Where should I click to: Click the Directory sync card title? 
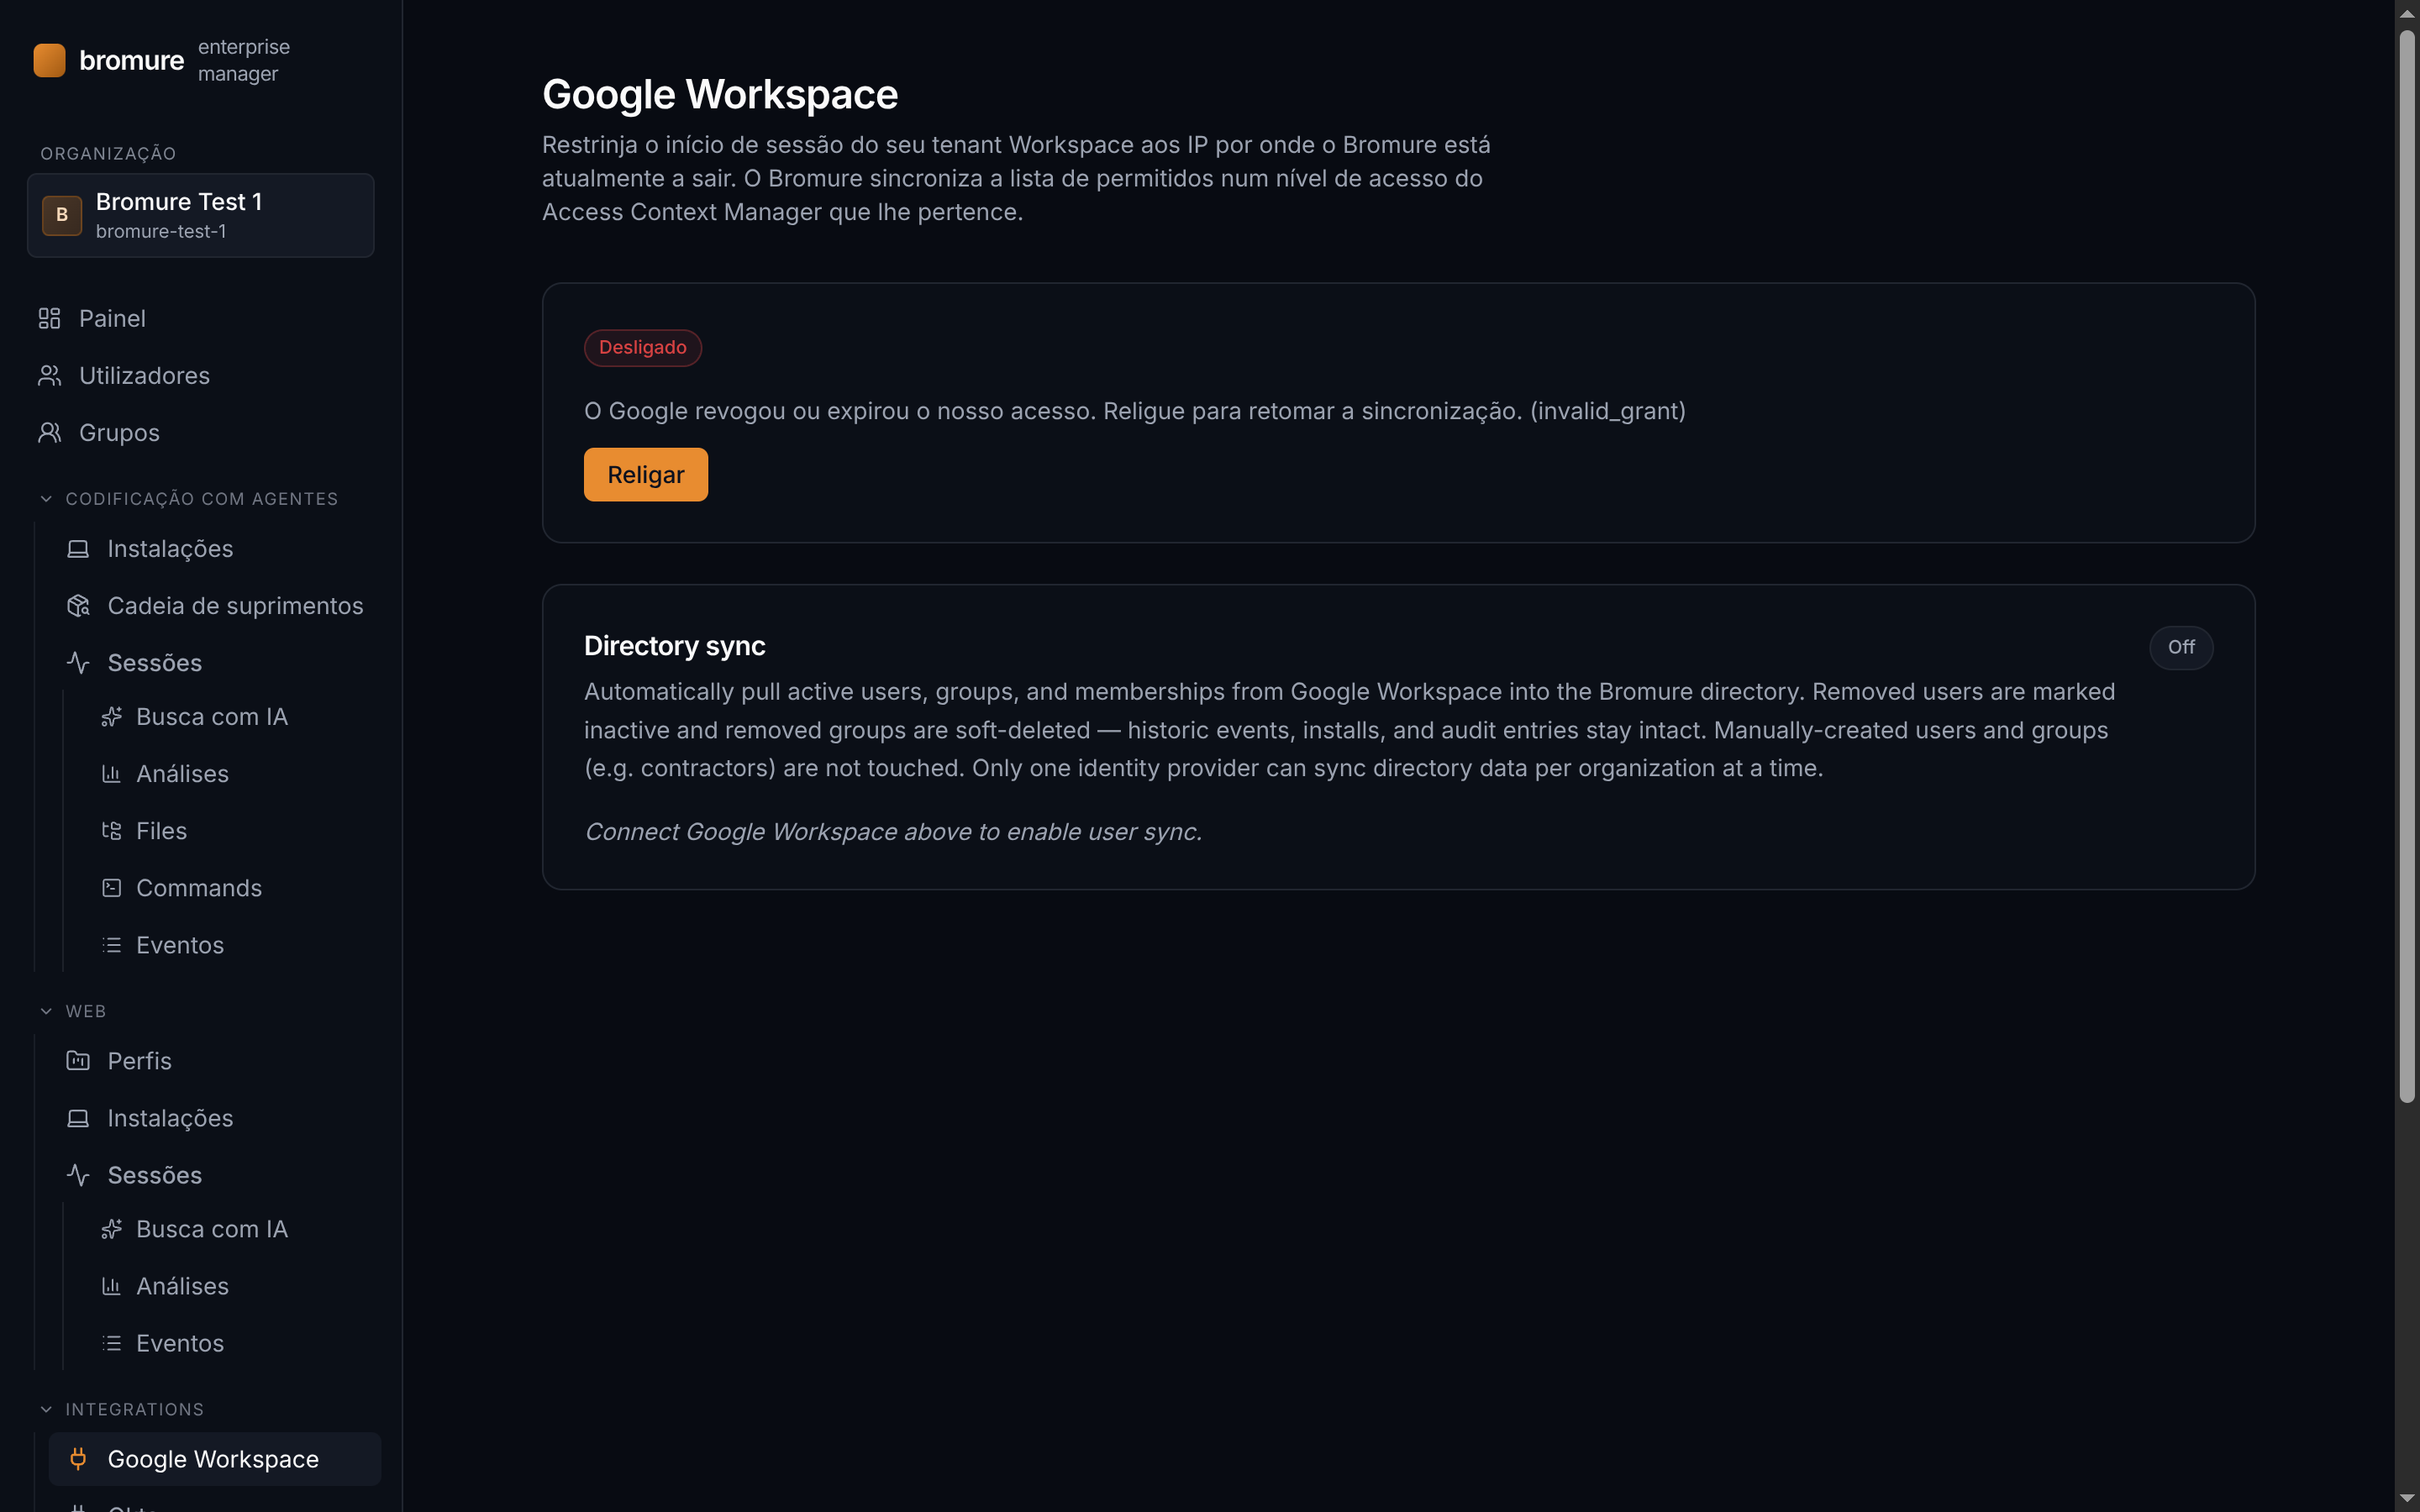[674, 646]
